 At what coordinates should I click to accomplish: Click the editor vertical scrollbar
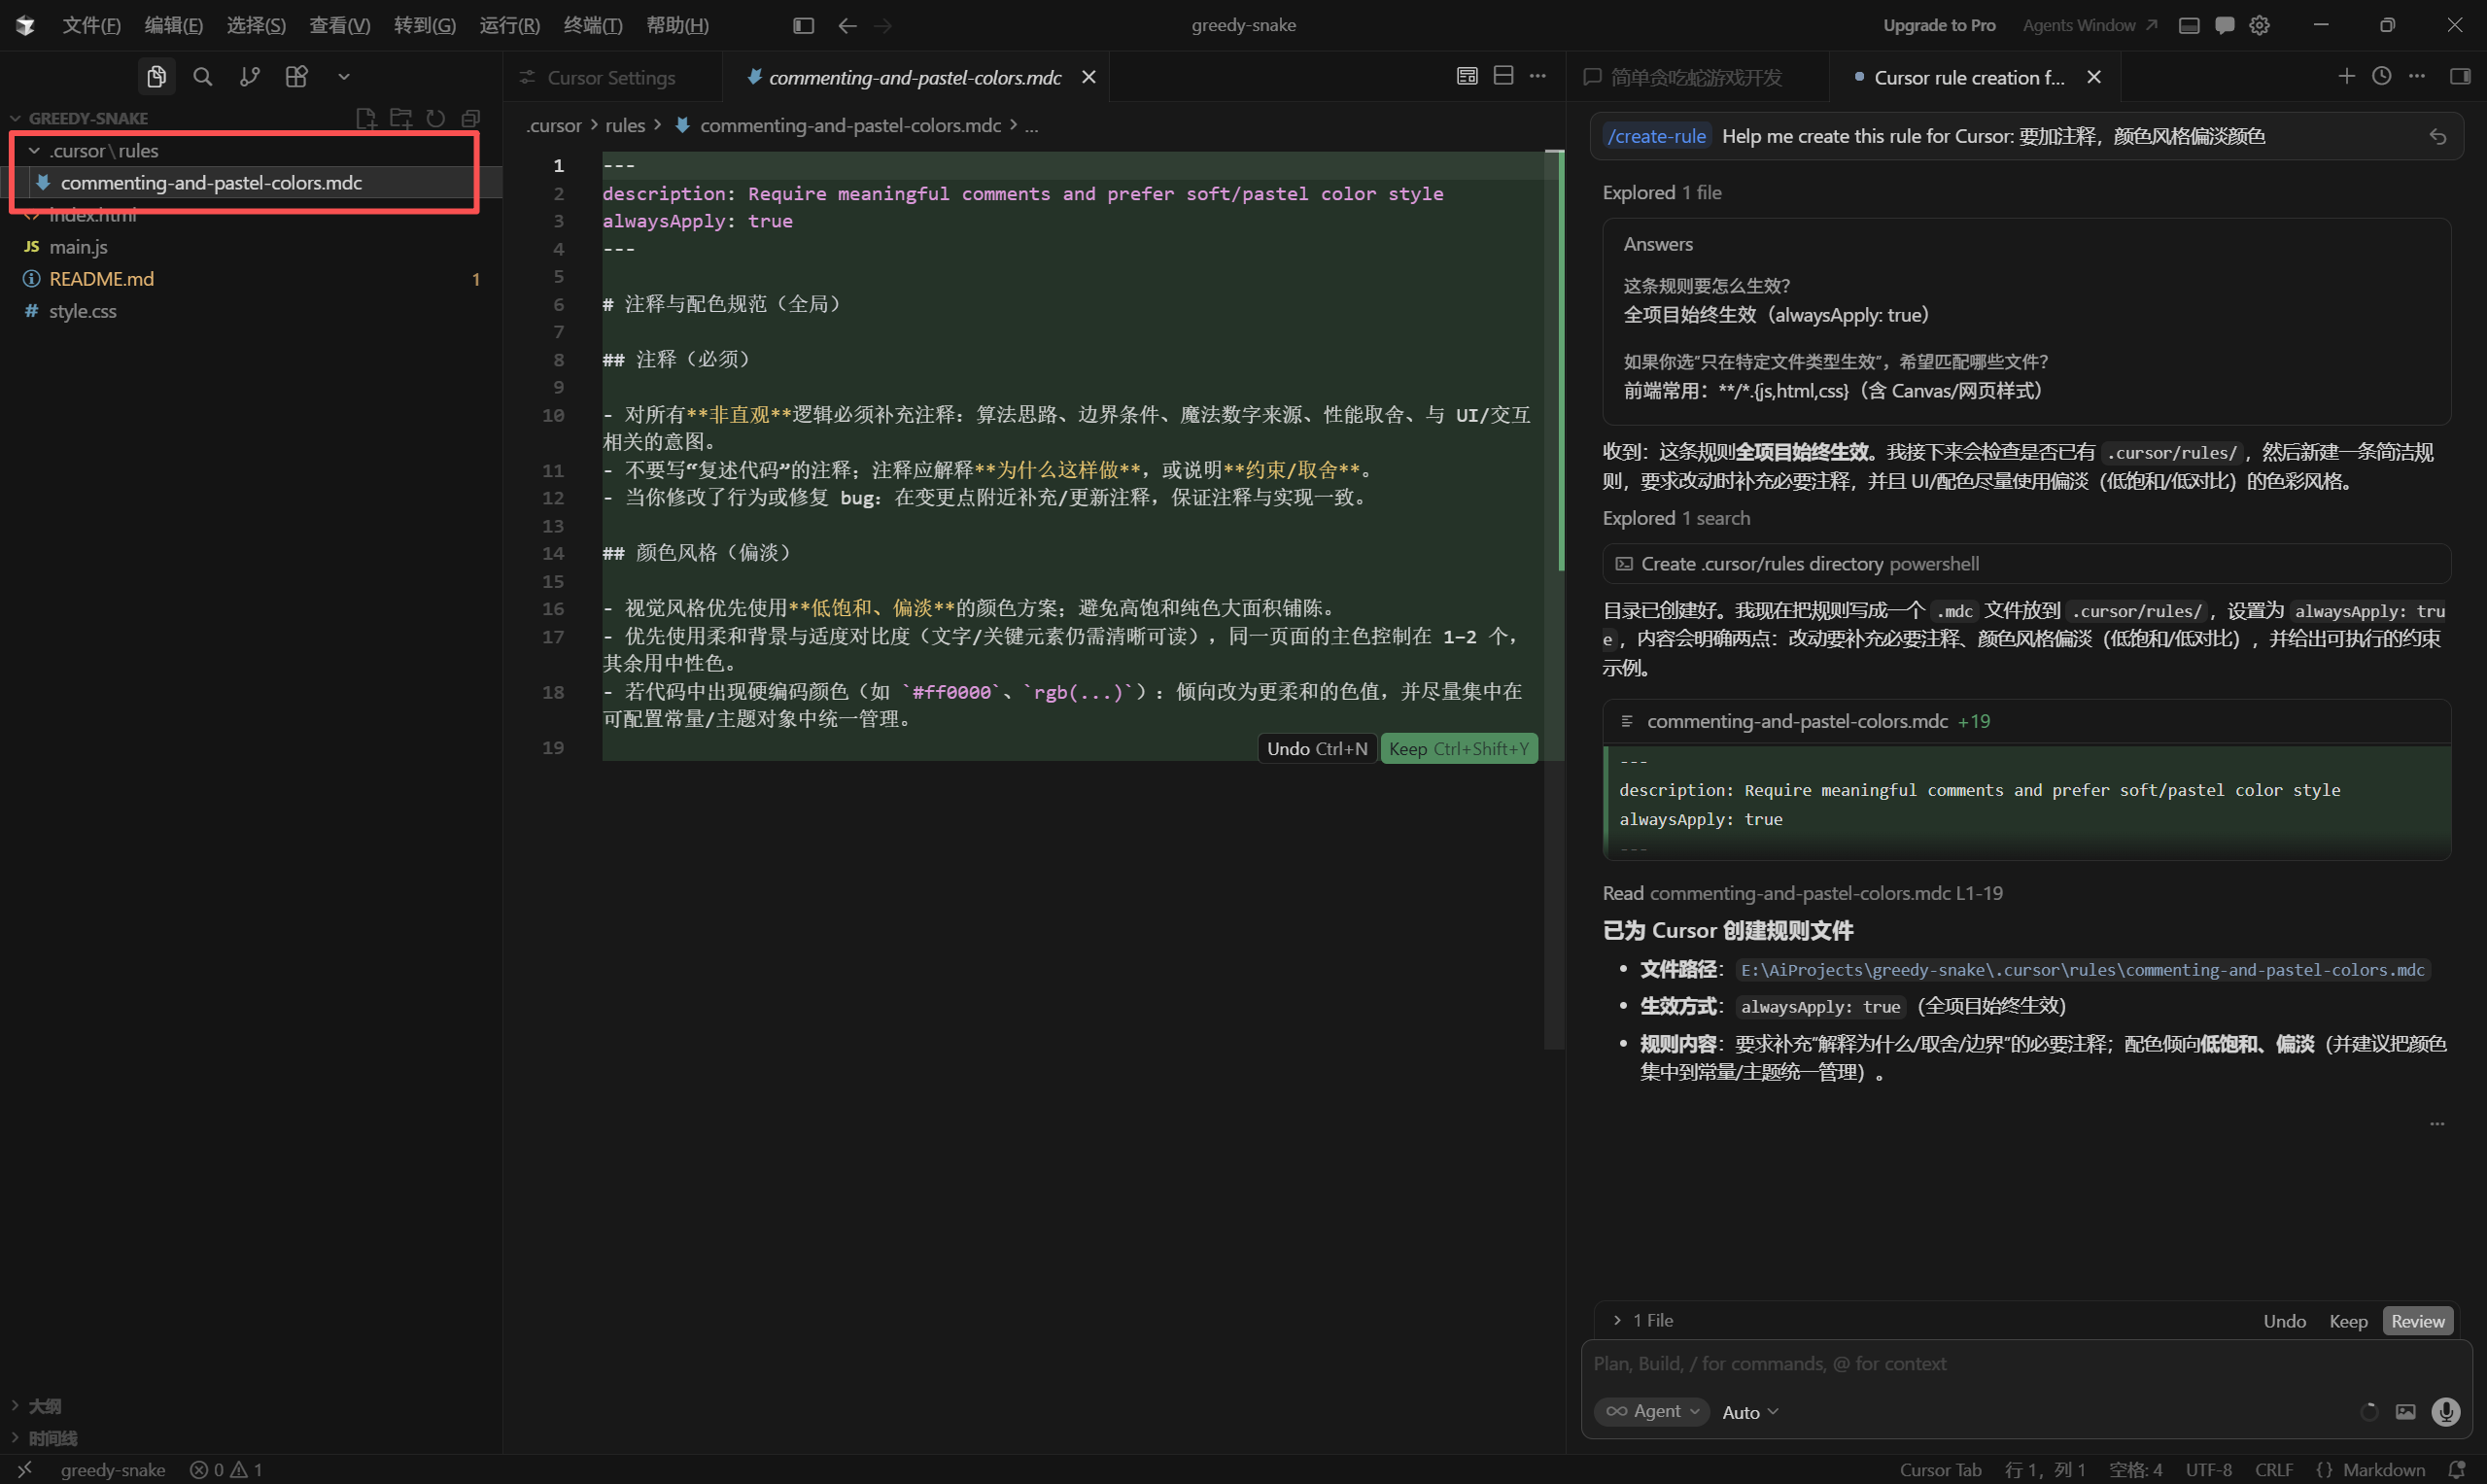click(1554, 600)
